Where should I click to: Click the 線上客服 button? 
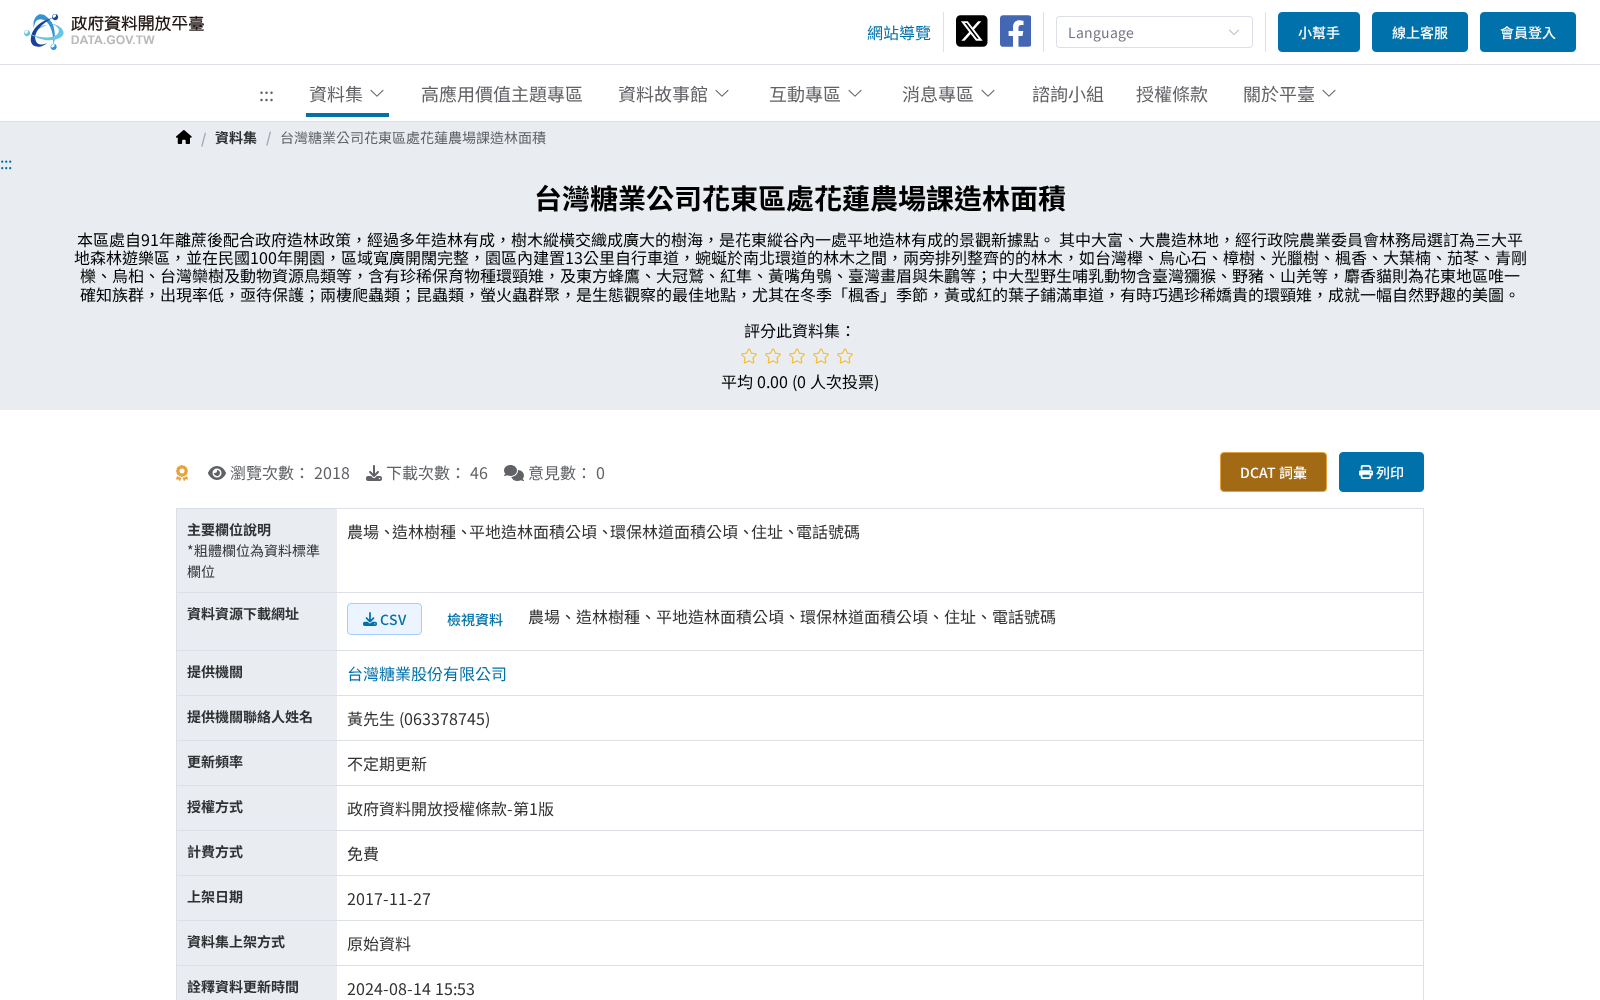(1420, 32)
